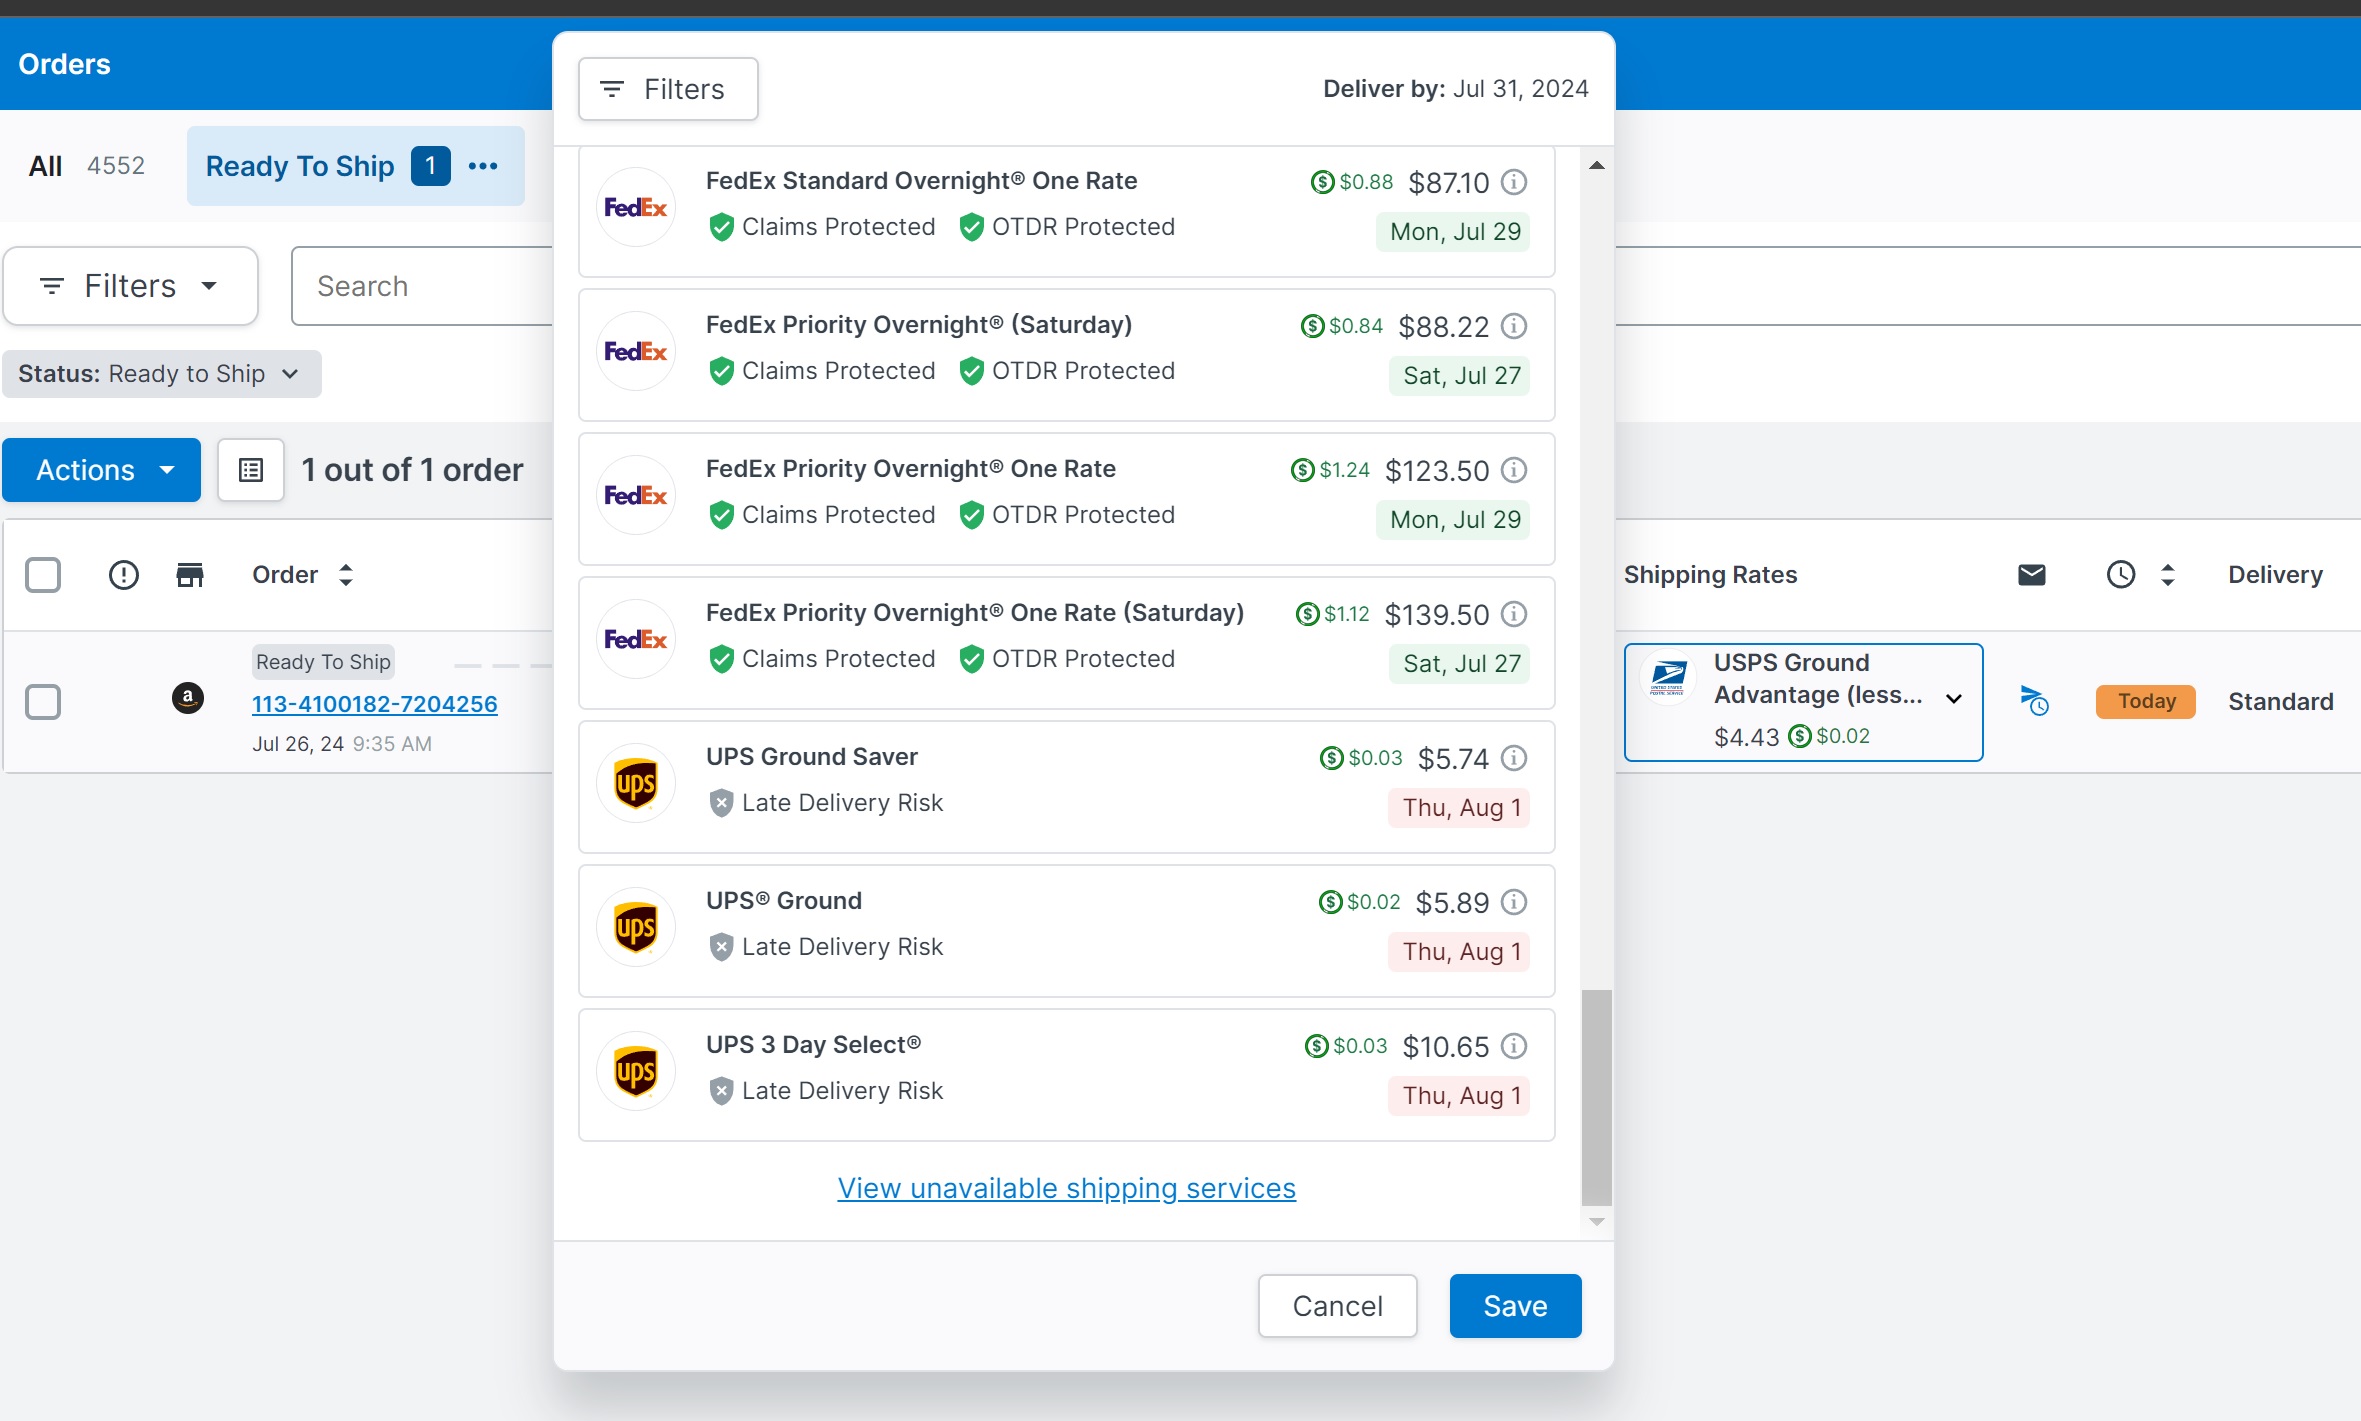Click the rates list scrollbar thumb
Image resolution: width=2361 pixels, height=1421 pixels.
(x=1596, y=1097)
